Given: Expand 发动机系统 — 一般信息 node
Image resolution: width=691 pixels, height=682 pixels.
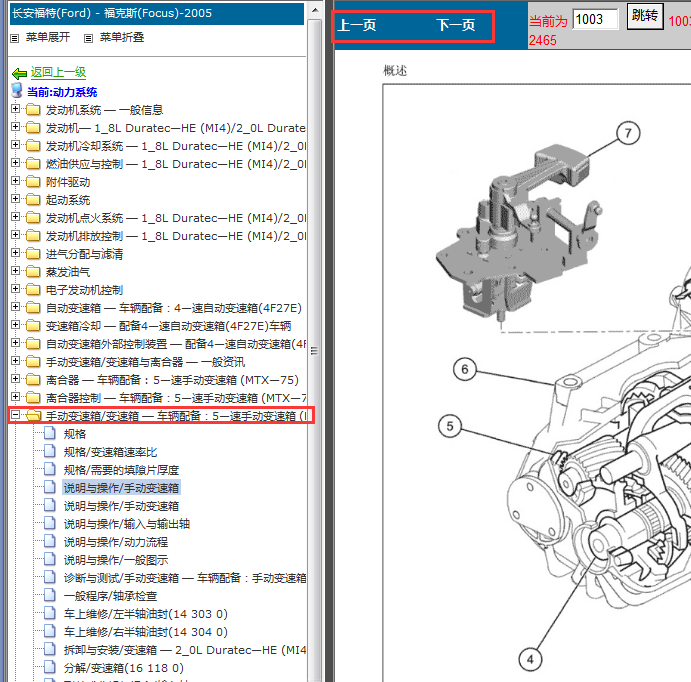Looking at the screenshot, I should tap(15, 108).
